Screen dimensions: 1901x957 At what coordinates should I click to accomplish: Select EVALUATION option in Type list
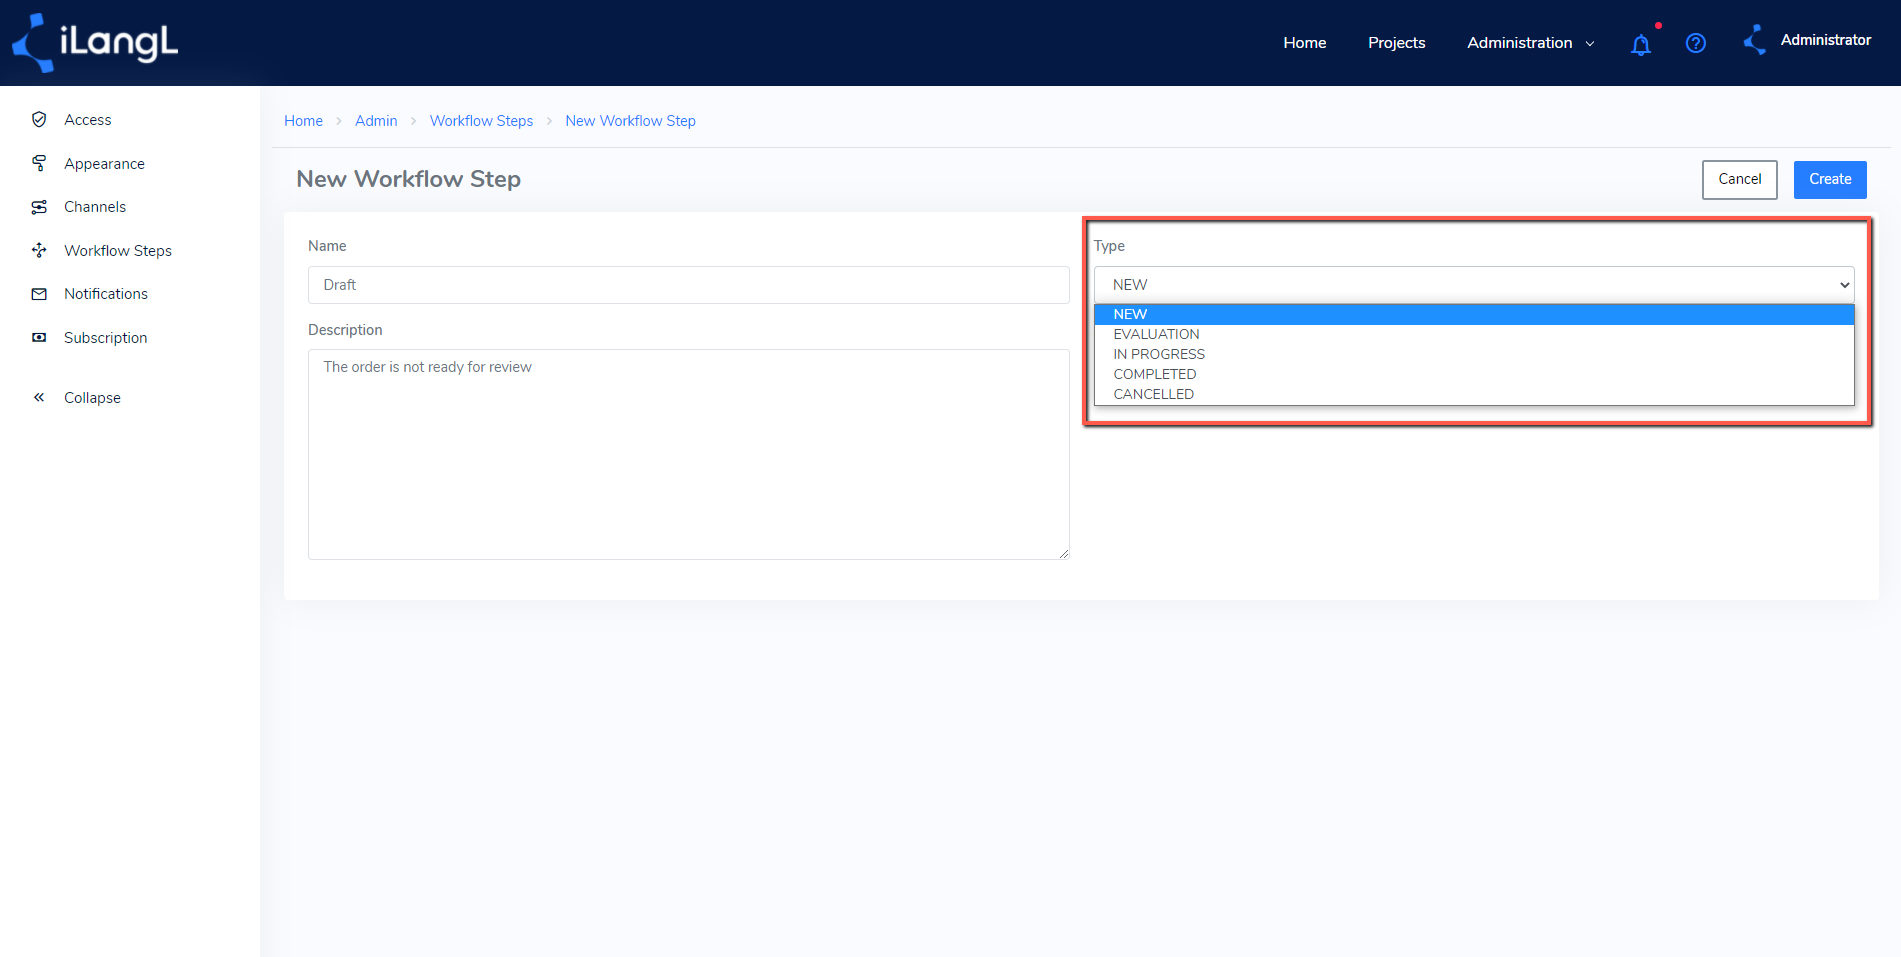coord(1474,334)
